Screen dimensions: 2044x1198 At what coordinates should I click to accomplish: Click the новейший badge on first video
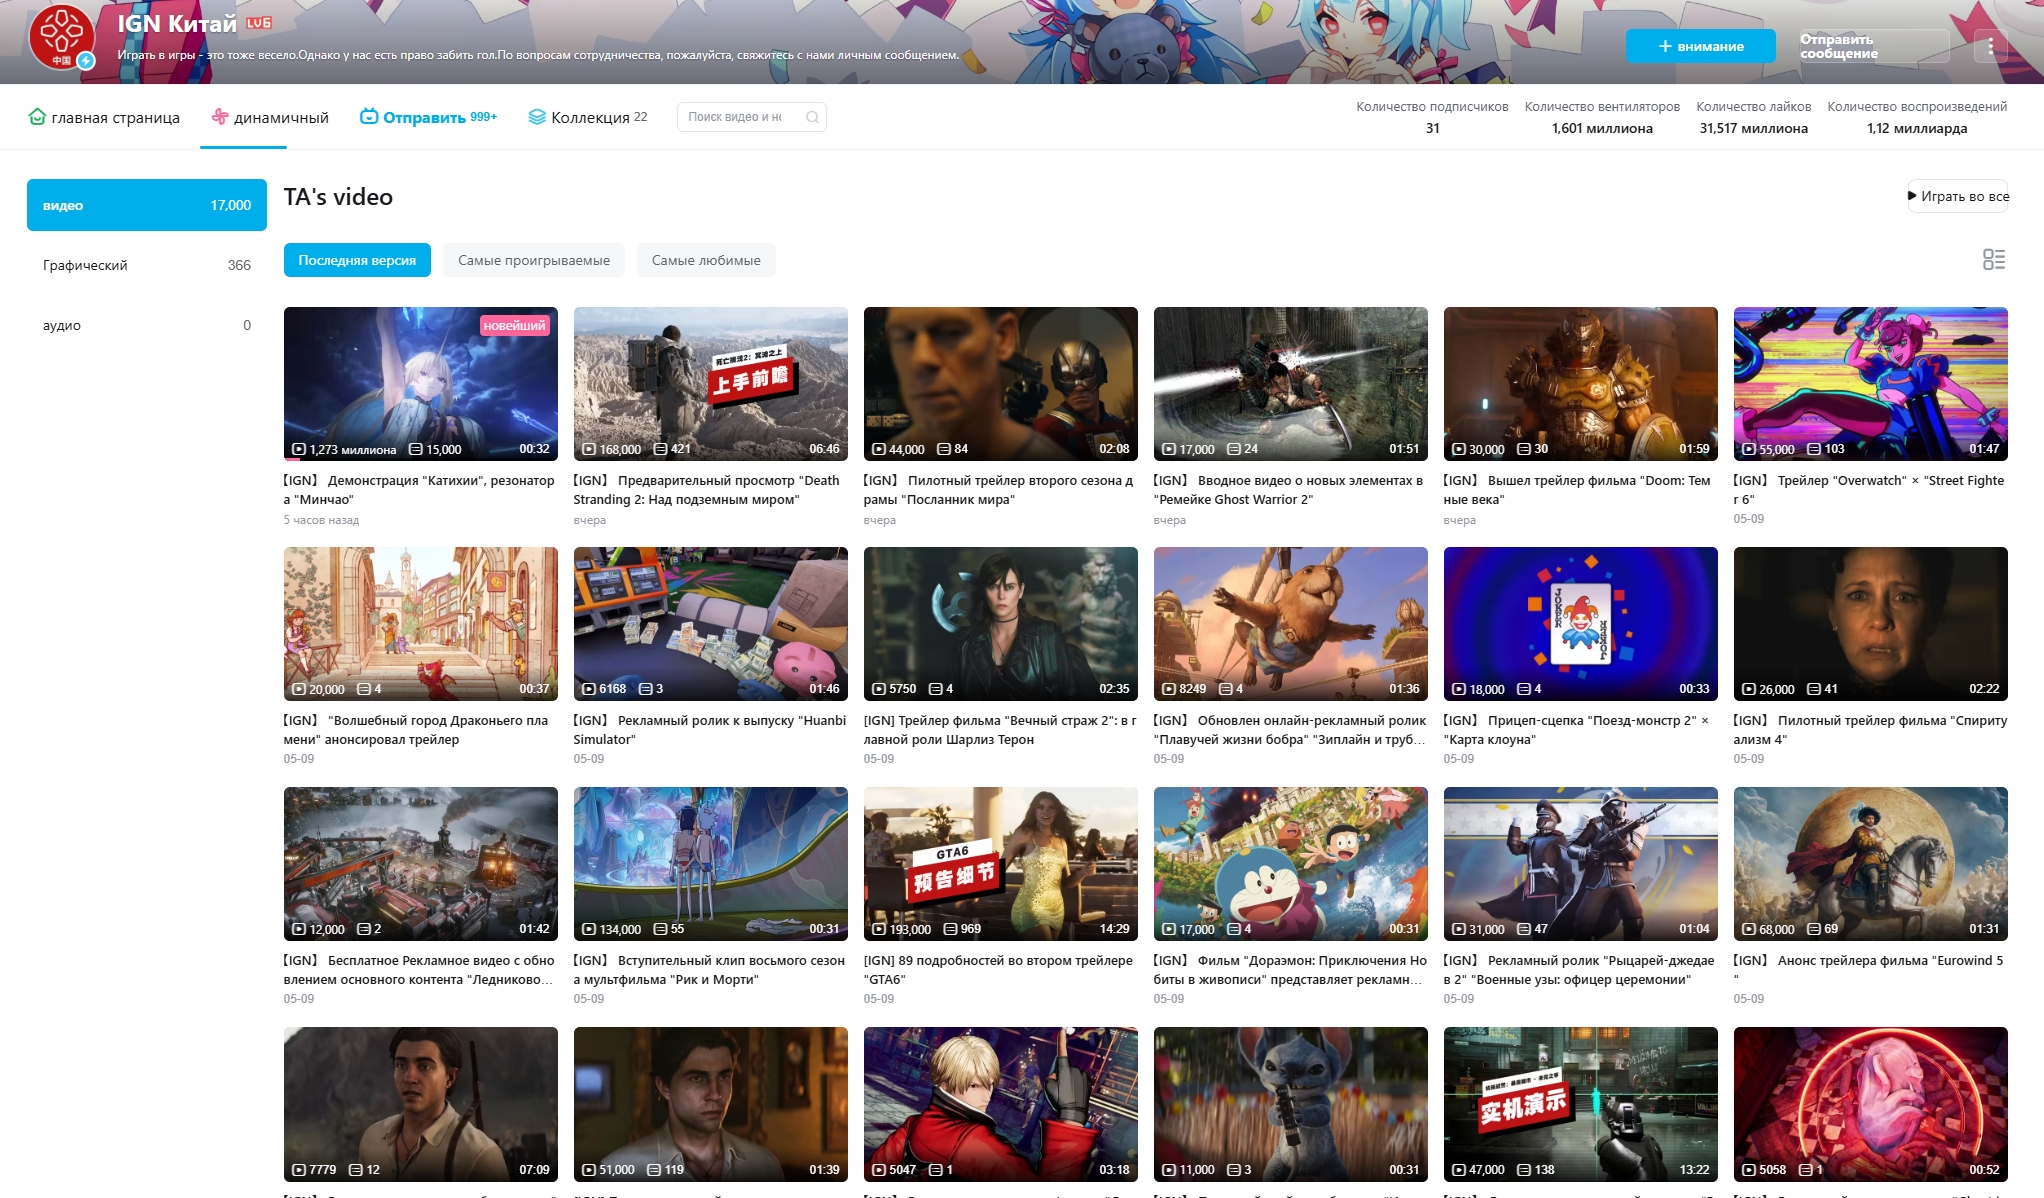coord(514,325)
